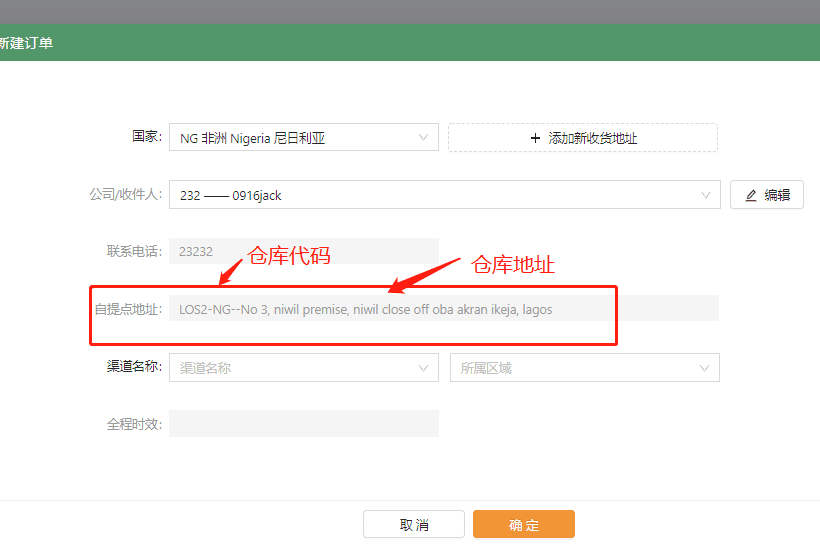
Task: Confirm with the orange 确定 button
Action: [523, 525]
